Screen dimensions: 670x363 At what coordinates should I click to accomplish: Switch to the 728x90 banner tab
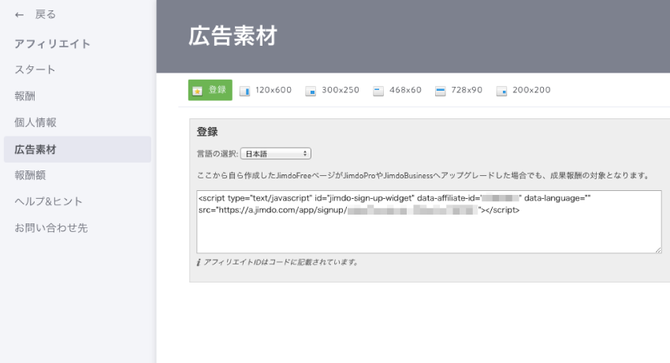458,90
